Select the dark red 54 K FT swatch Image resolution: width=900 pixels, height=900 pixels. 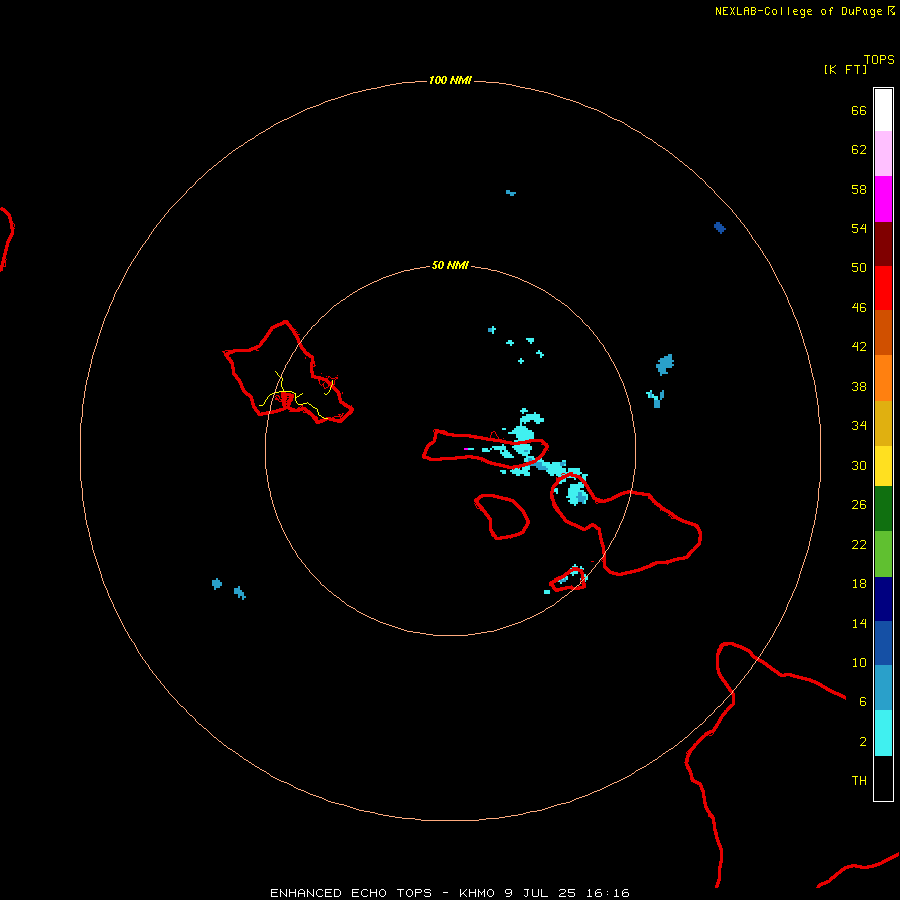[883, 243]
